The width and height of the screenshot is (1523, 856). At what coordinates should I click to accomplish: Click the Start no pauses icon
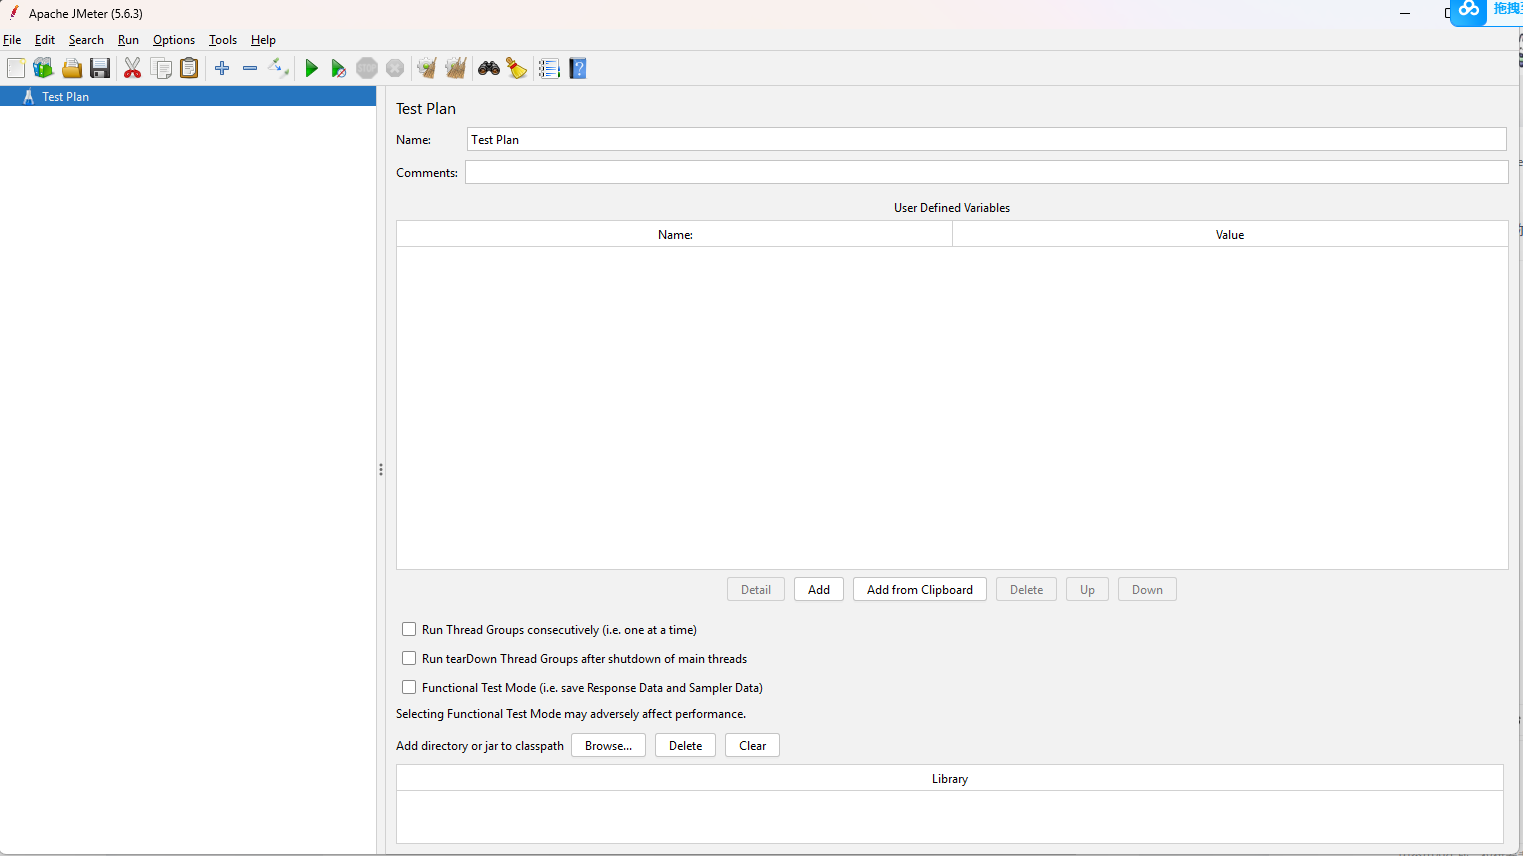339,68
